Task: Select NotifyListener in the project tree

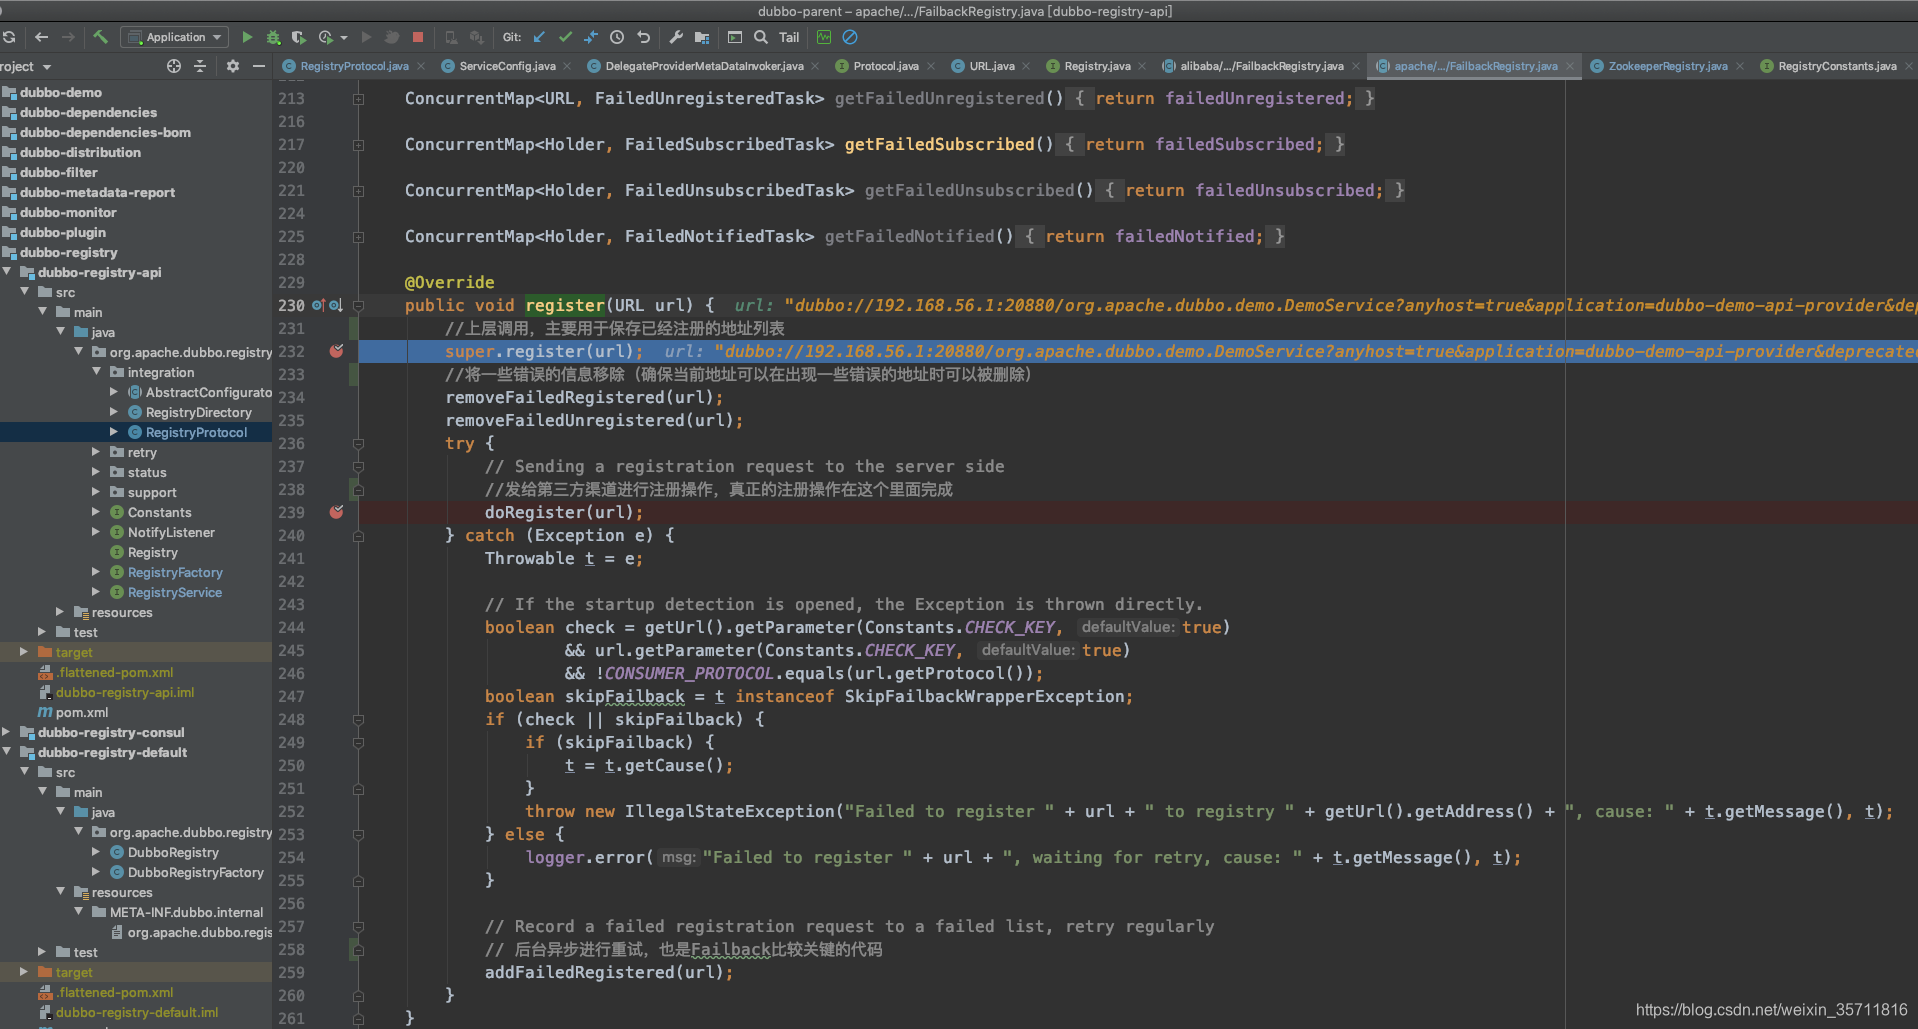Action: 171,532
